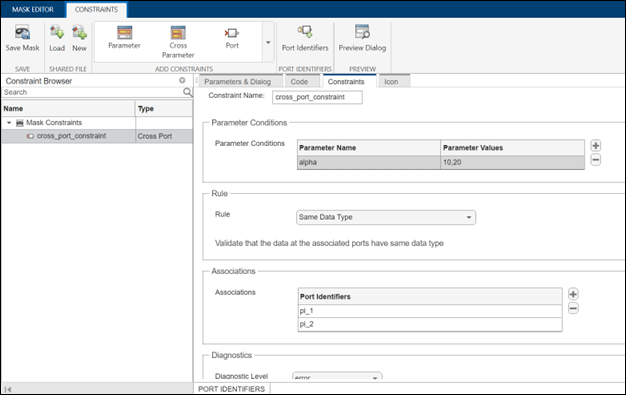
Task: Collapse the Mask Constraints tree node
Action: coord(9,123)
